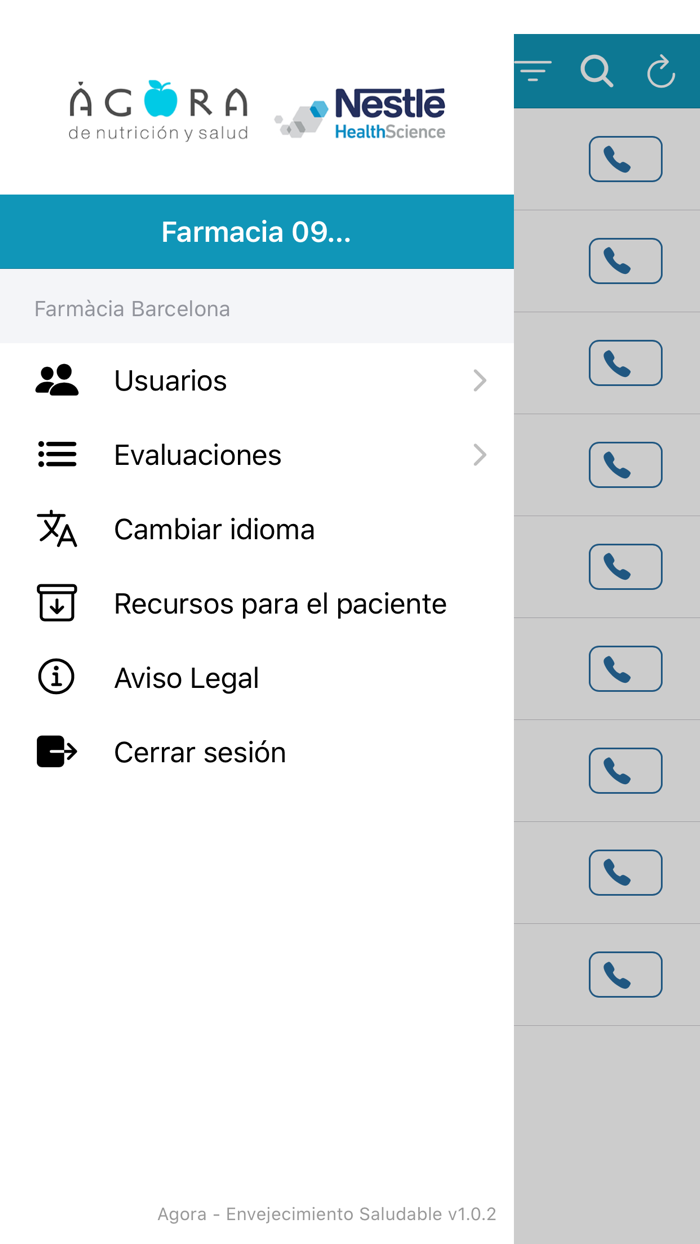Select the Usuarios people icon
700x1244 pixels.
point(57,380)
